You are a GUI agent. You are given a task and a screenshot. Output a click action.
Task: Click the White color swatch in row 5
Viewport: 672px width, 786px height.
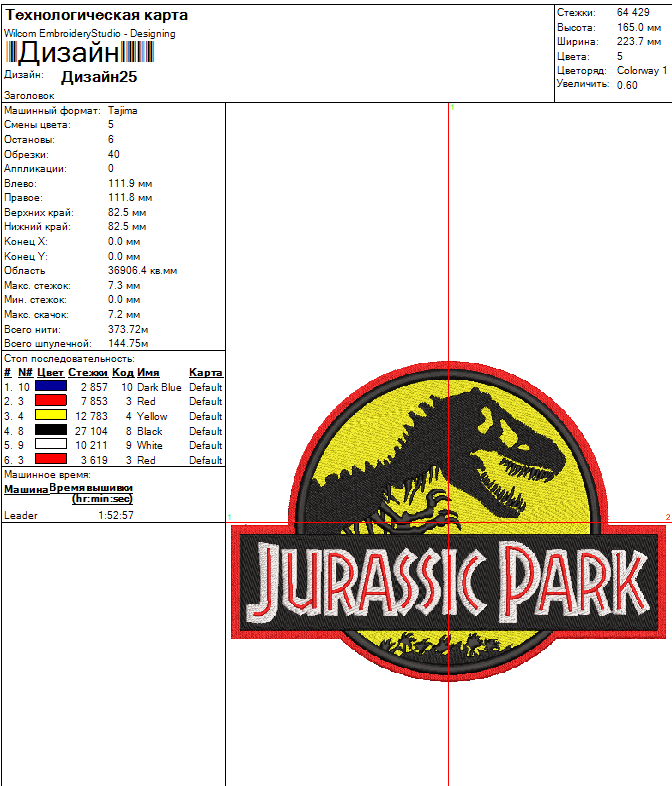click(51, 444)
